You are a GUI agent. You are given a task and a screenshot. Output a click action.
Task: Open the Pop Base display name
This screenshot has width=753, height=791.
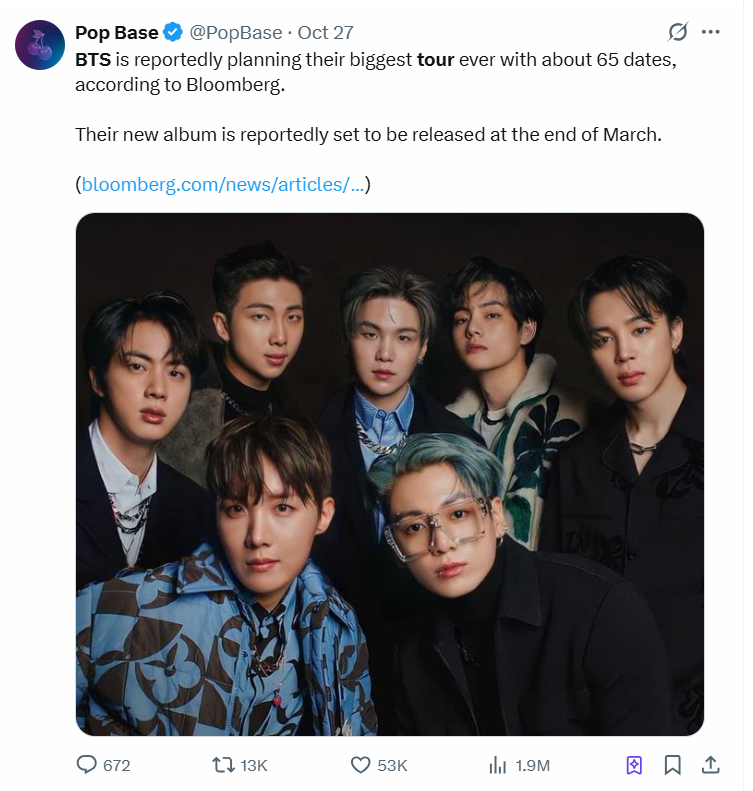coord(116,33)
